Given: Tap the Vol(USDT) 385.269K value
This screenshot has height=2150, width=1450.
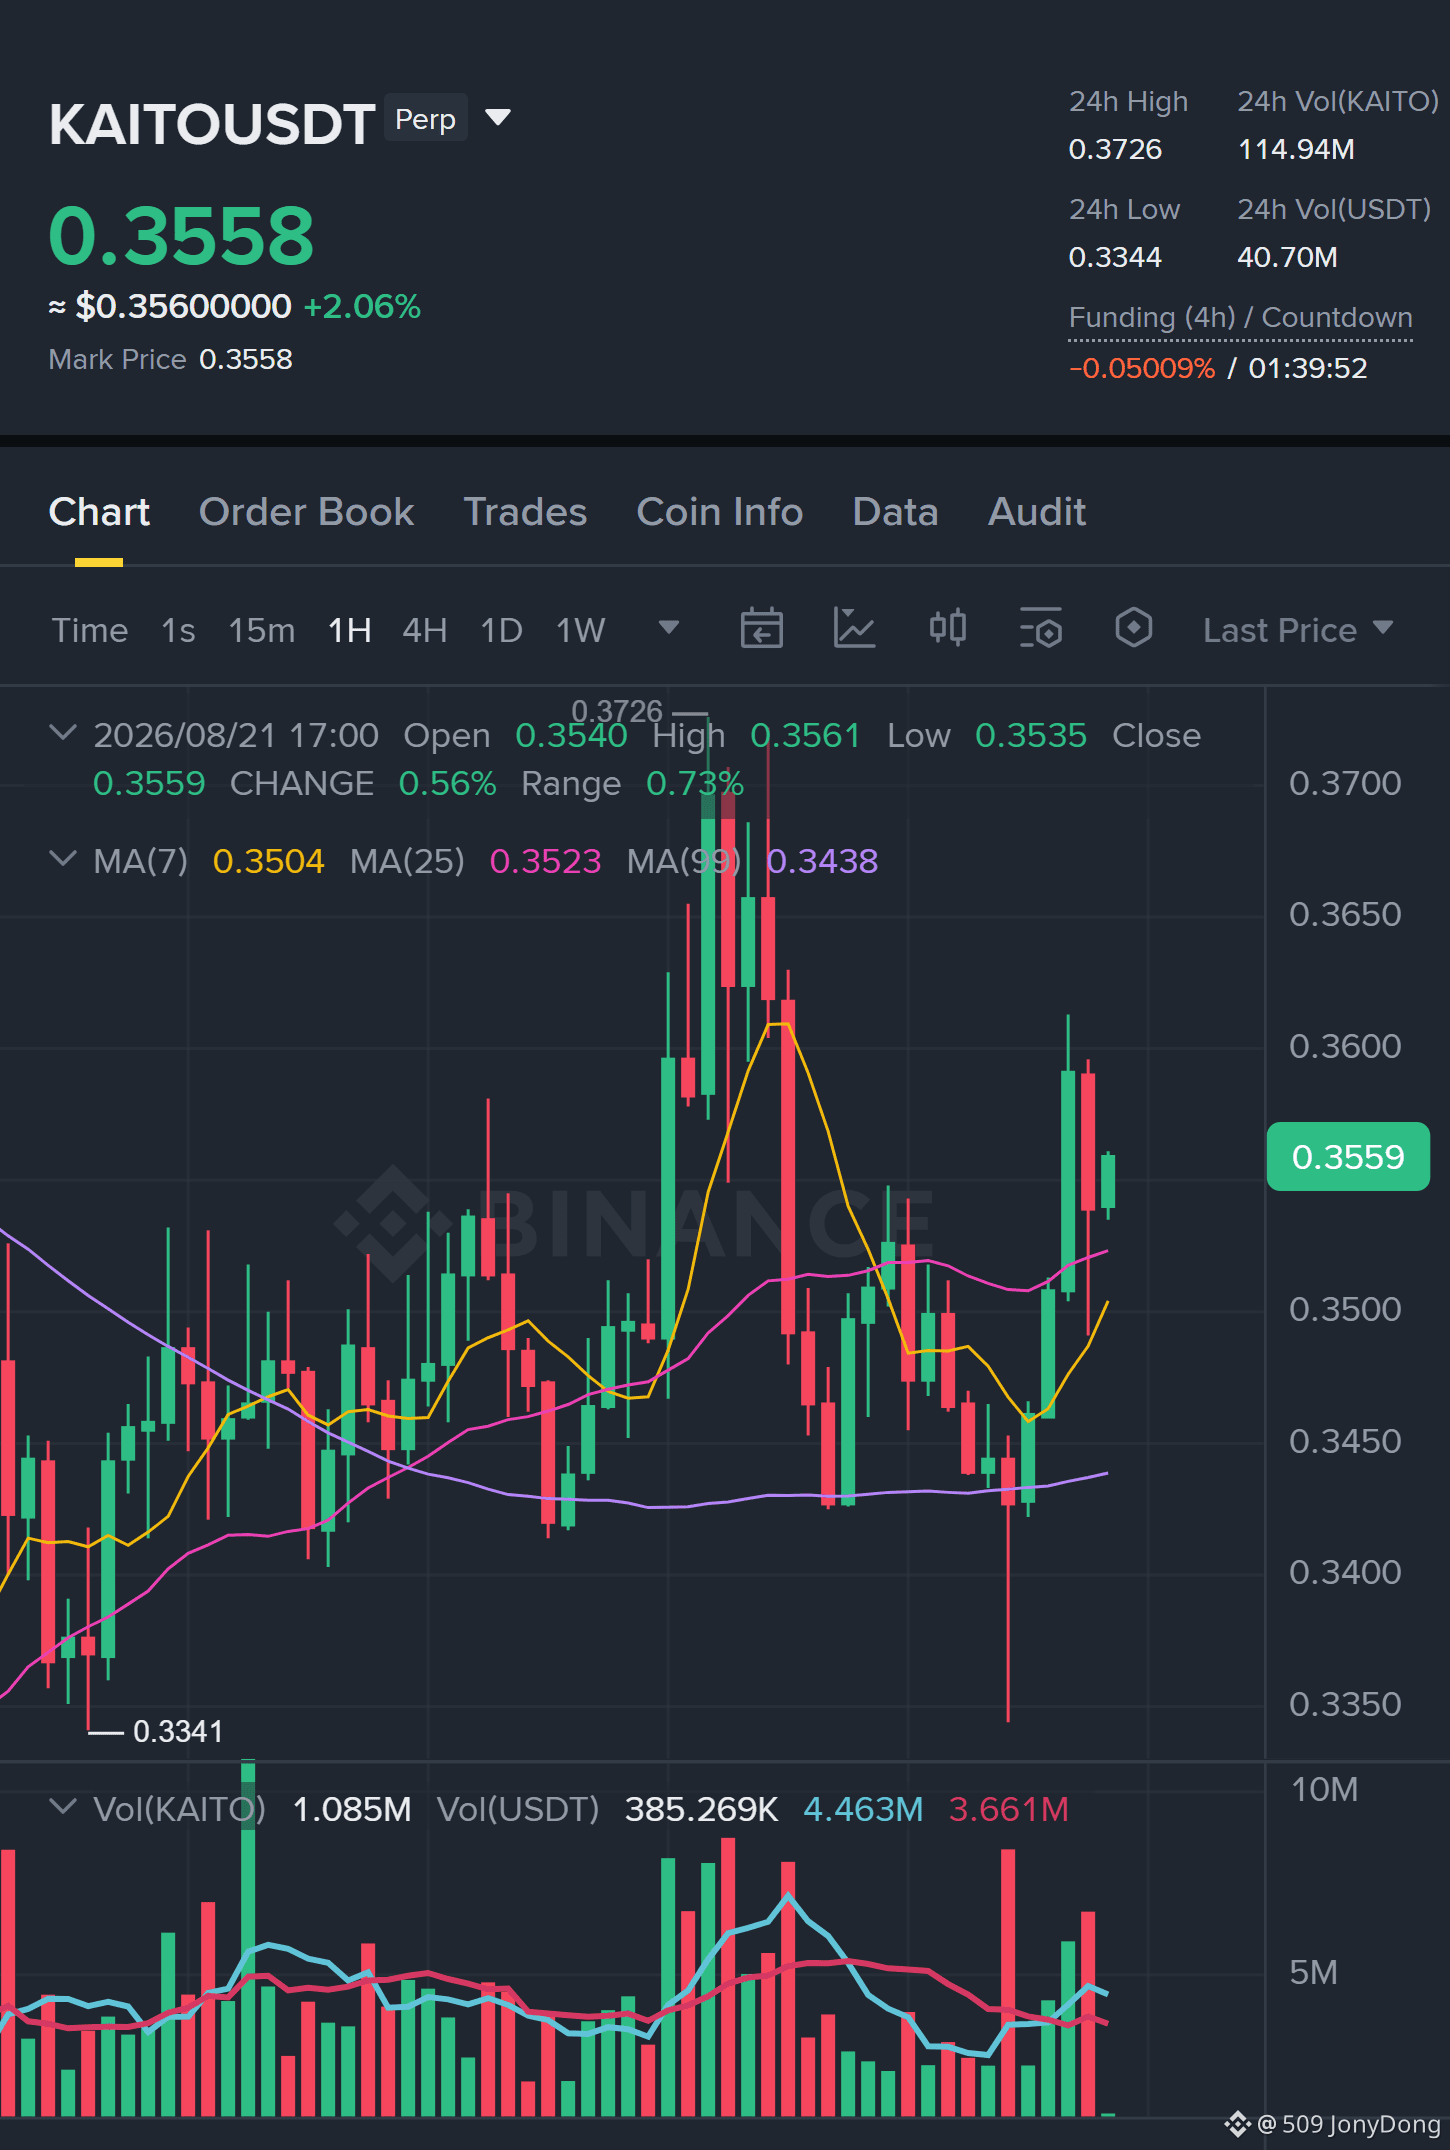Looking at the screenshot, I should (x=701, y=1809).
